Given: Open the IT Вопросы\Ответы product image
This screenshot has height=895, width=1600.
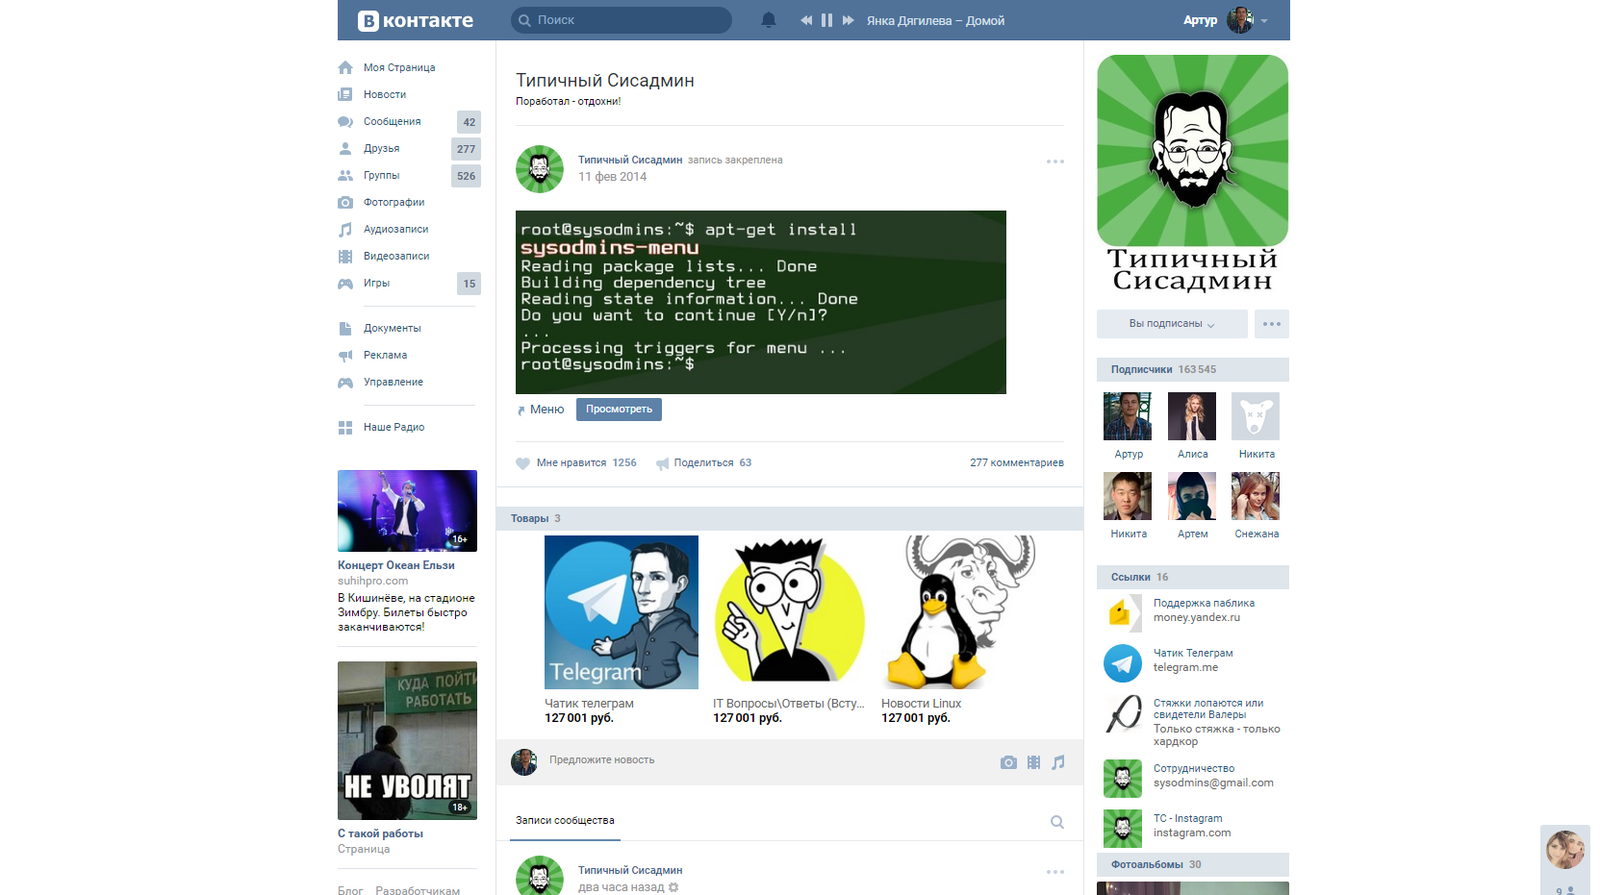Looking at the screenshot, I should (x=790, y=612).
